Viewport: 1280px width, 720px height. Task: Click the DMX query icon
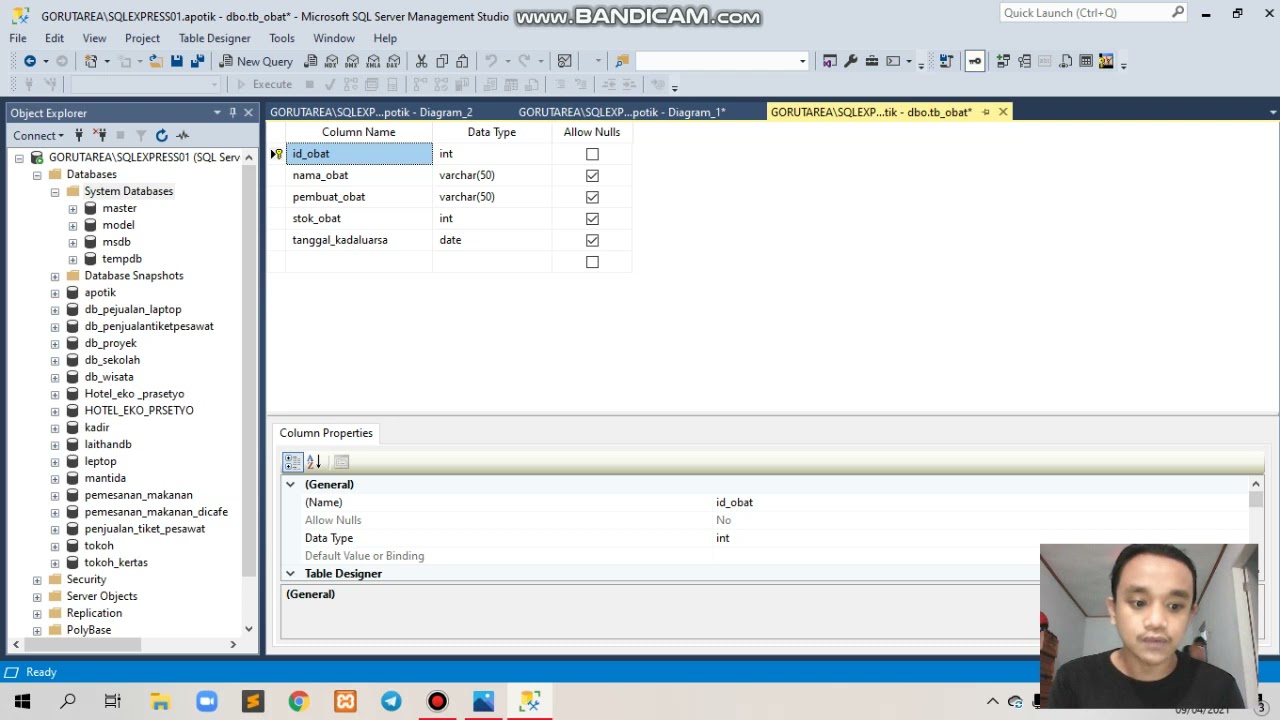pos(352,61)
